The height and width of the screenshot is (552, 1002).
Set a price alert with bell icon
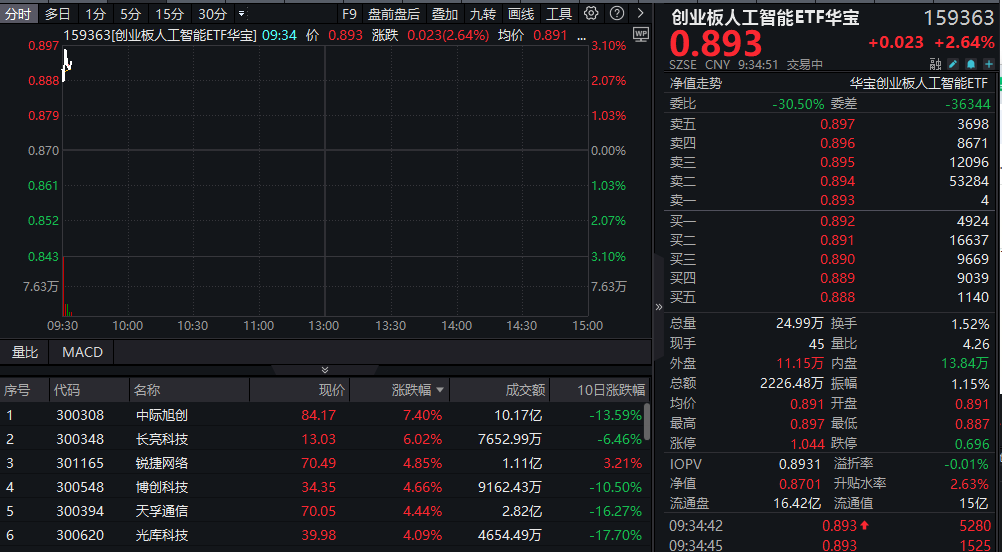[970, 64]
